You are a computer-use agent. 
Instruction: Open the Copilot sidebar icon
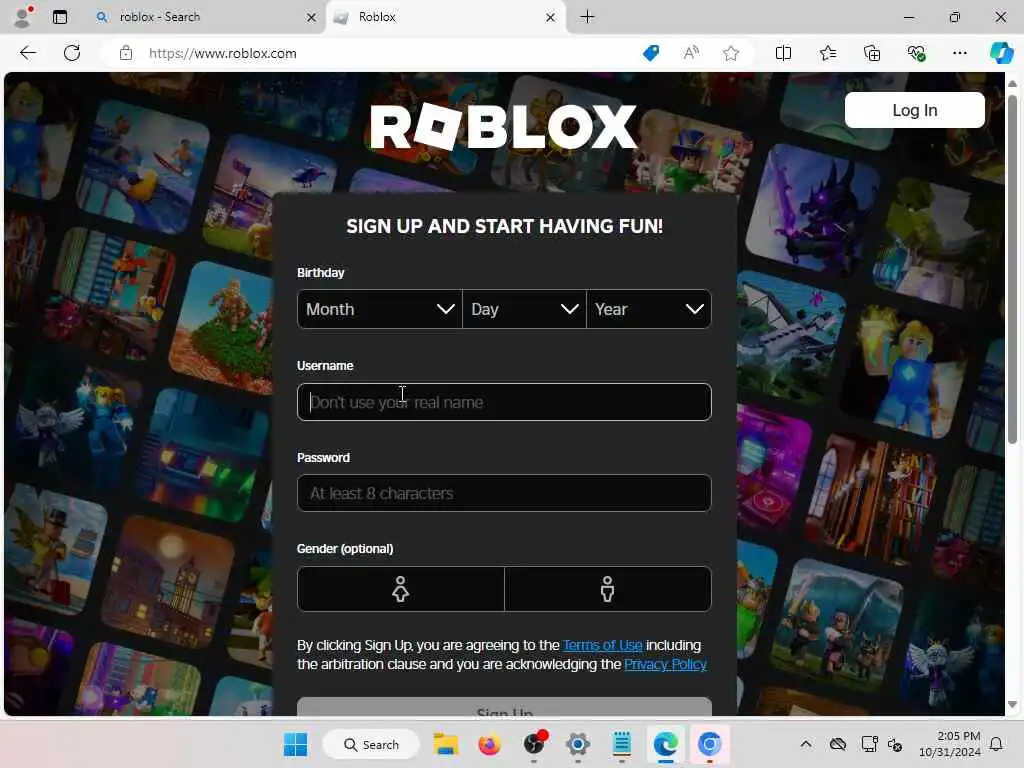(x=1002, y=53)
